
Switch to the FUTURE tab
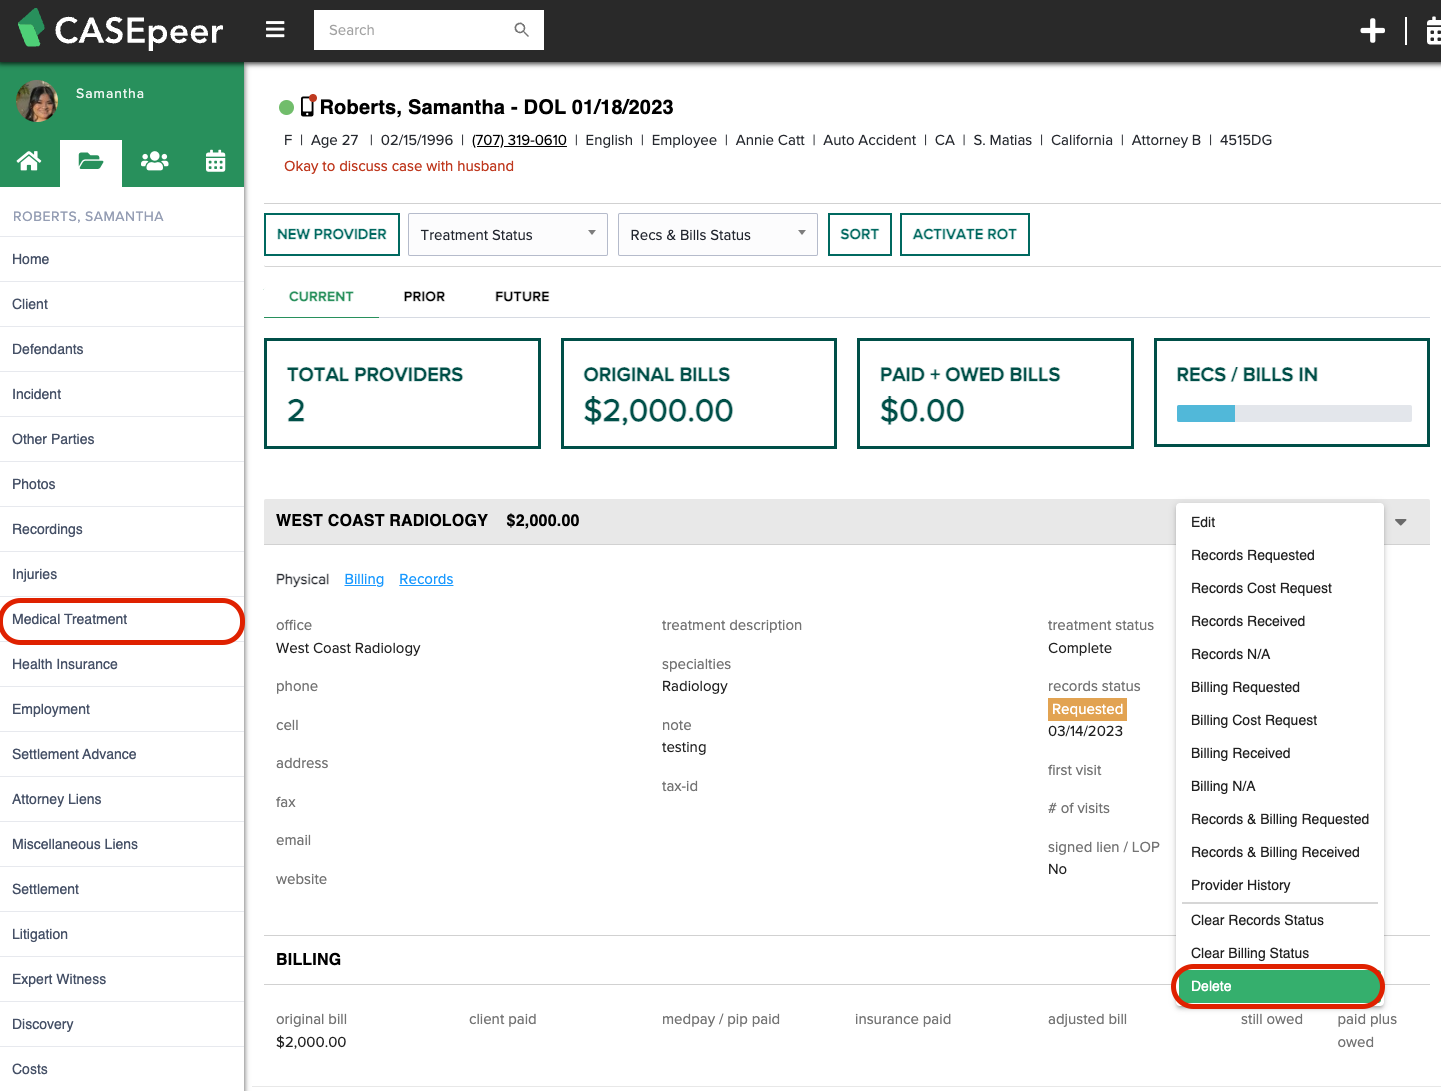(x=522, y=296)
